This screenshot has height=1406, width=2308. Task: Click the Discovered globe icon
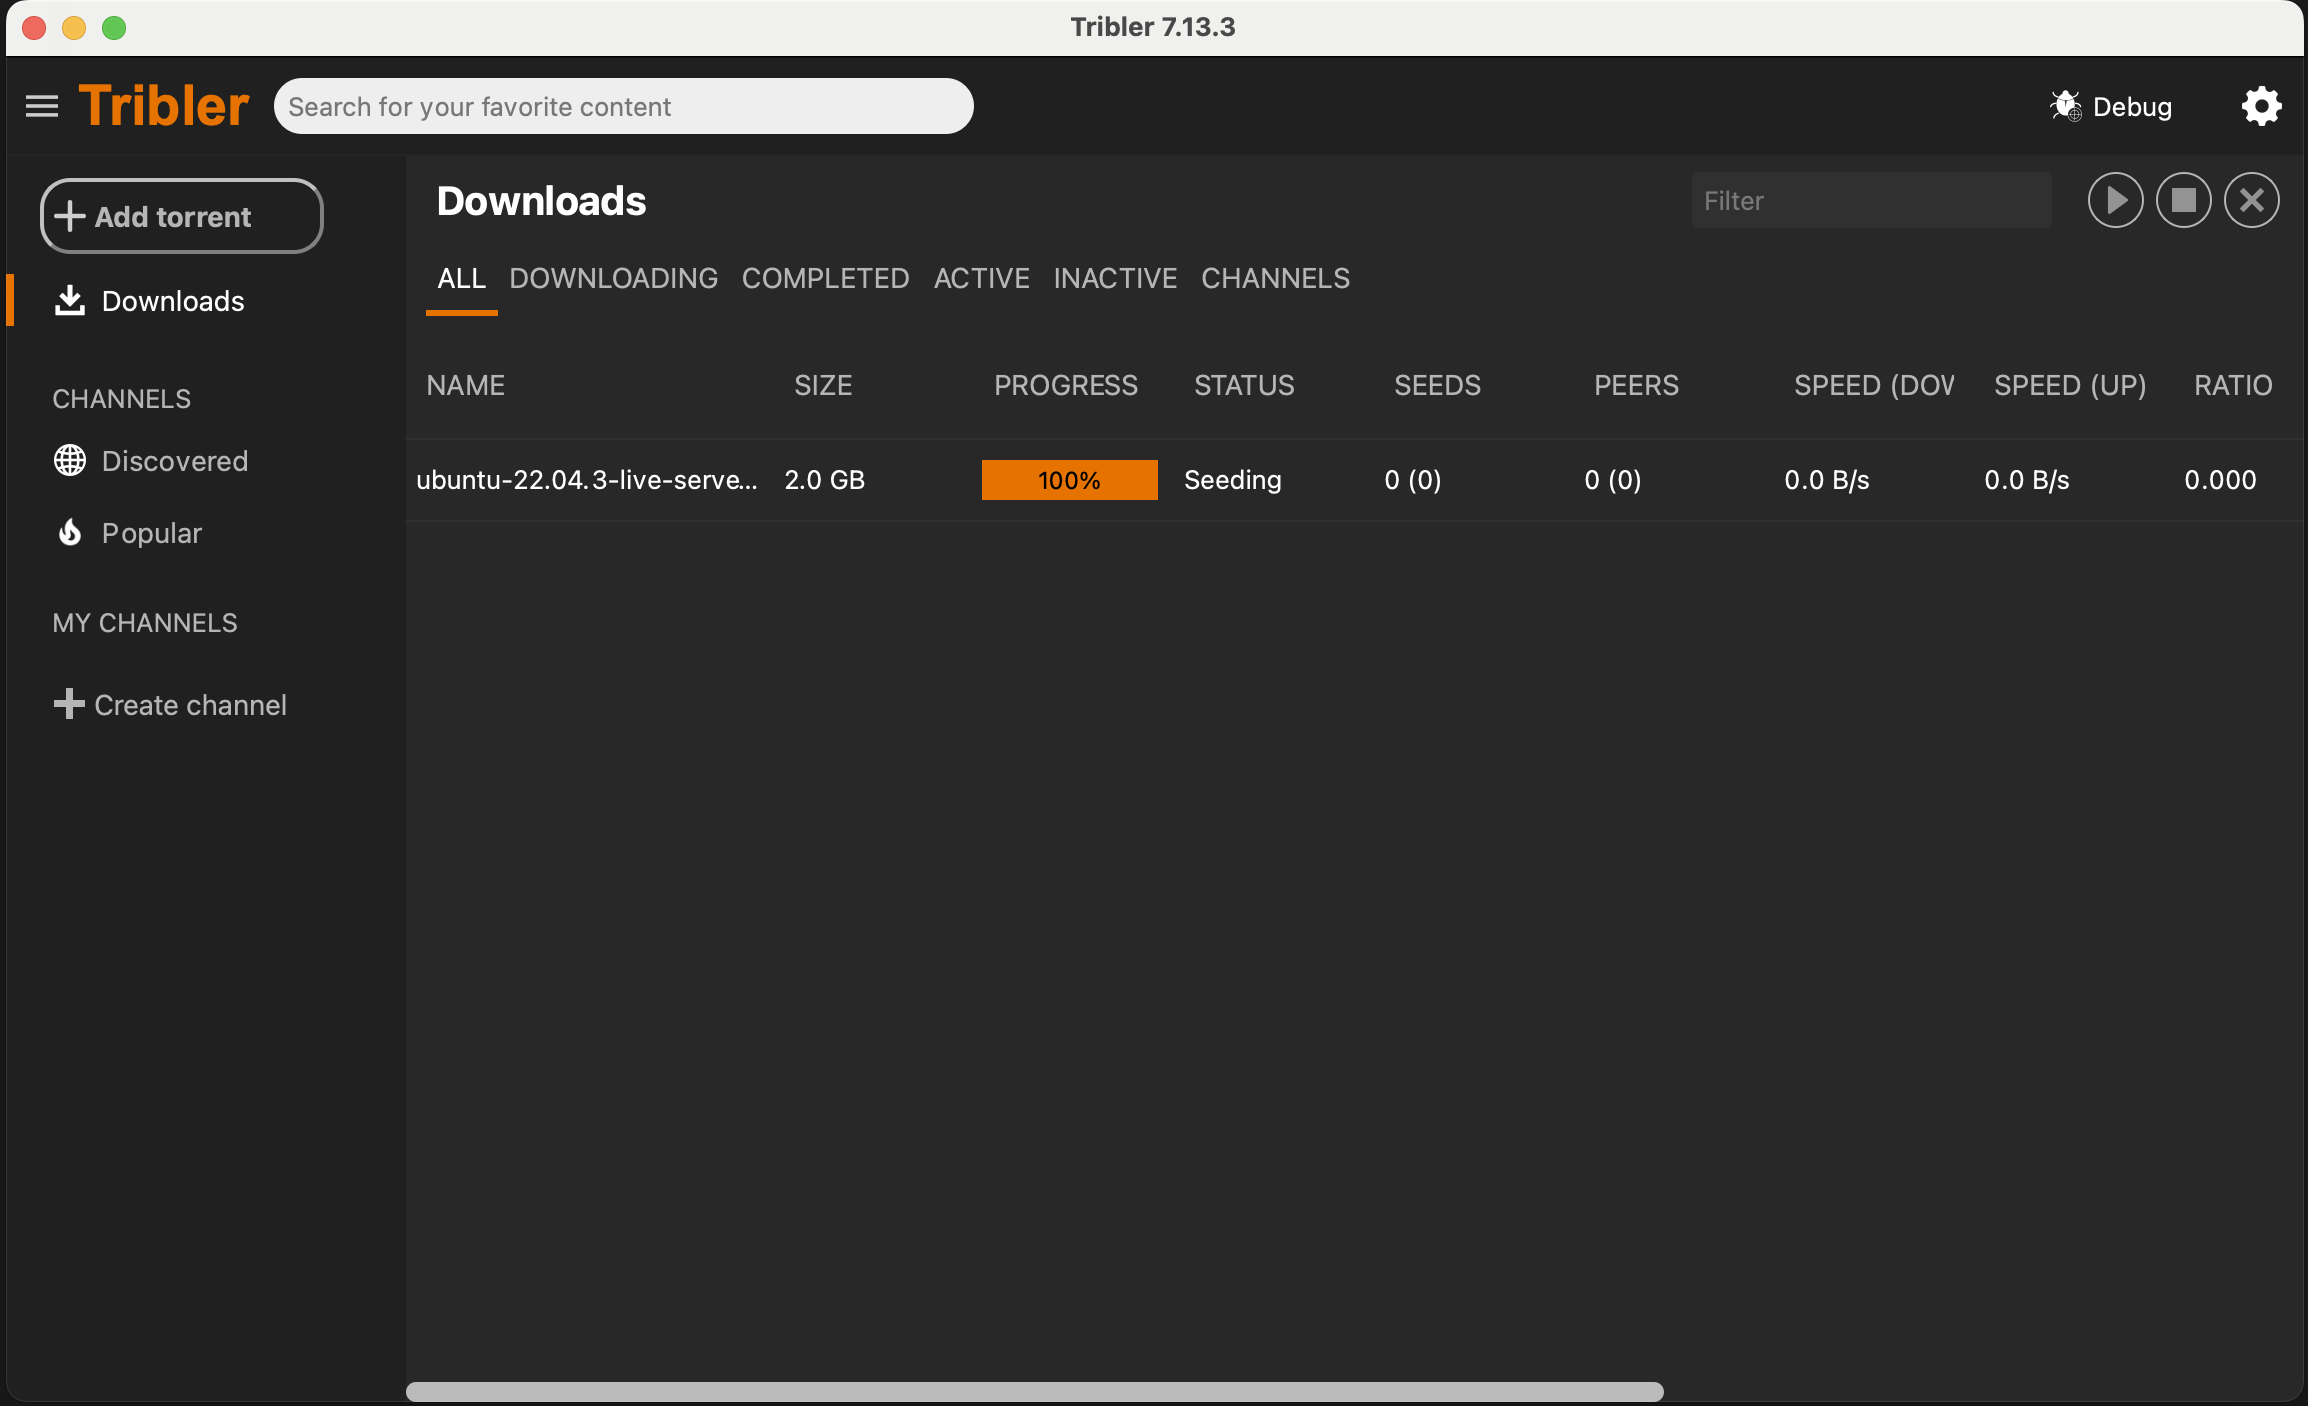click(69, 460)
